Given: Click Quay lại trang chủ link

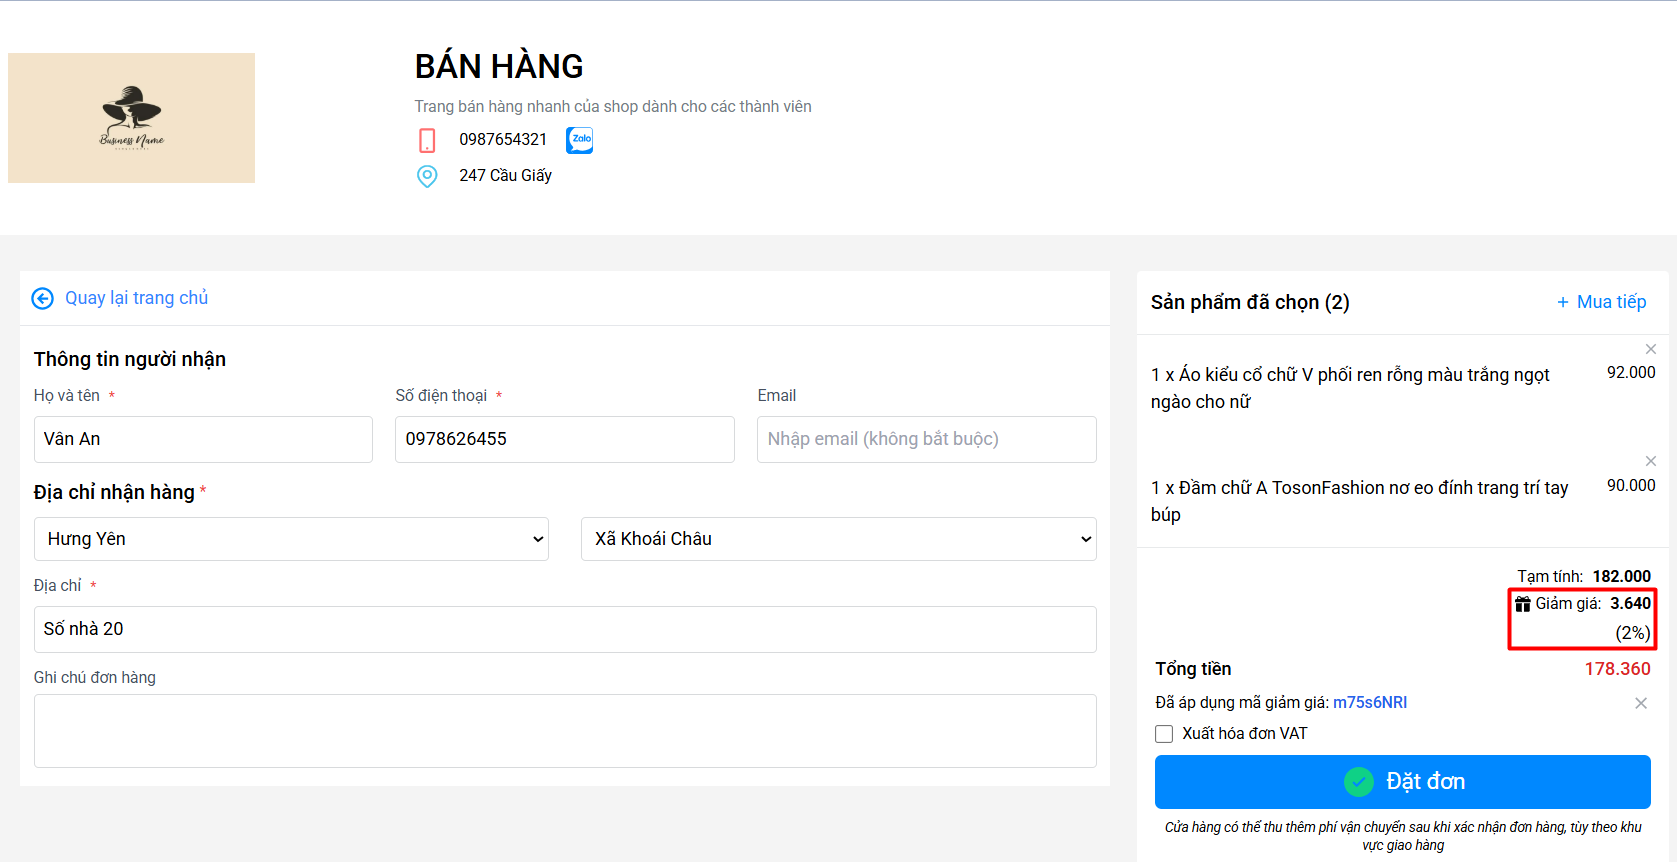Looking at the screenshot, I should point(136,298).
